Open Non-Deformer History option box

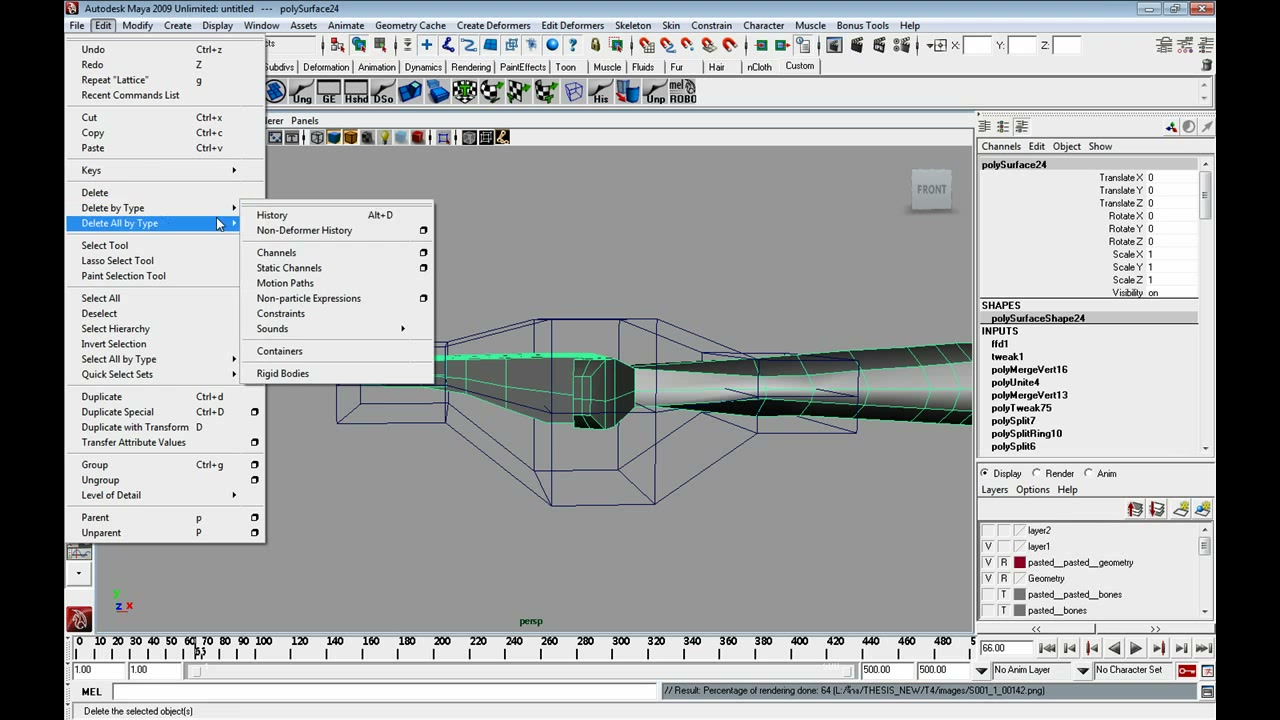(x=423, y=230)
